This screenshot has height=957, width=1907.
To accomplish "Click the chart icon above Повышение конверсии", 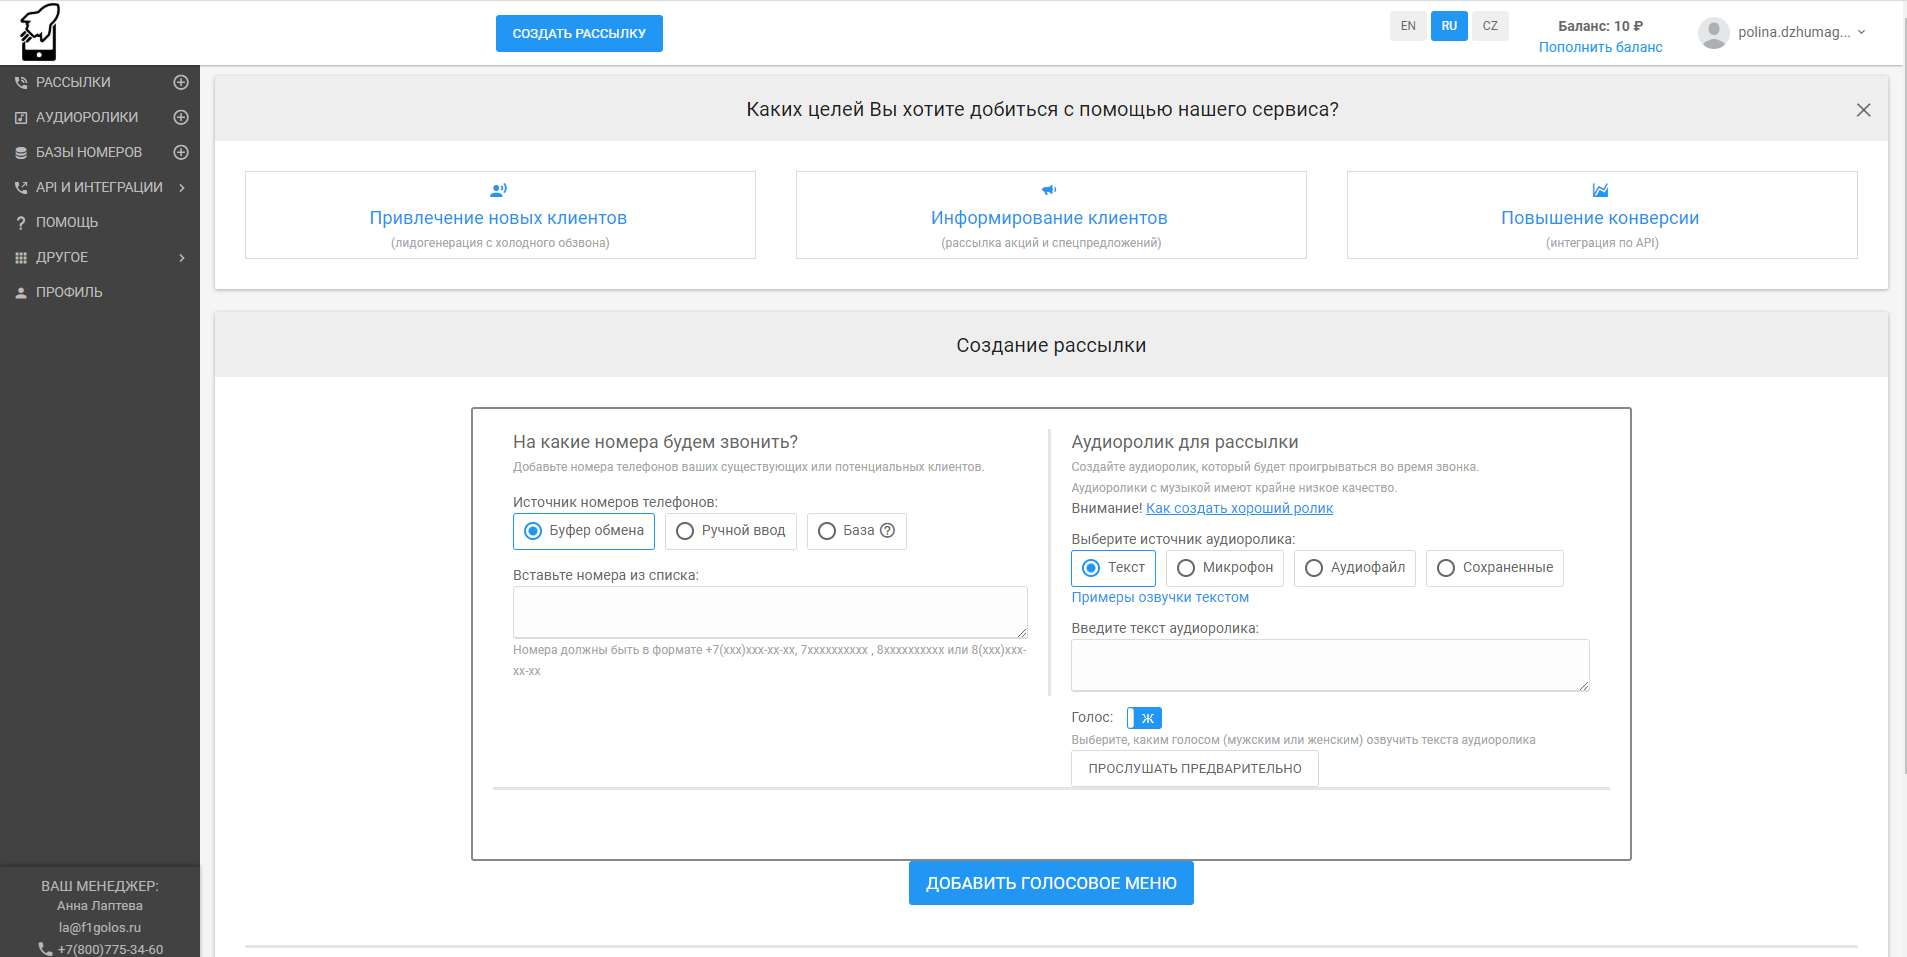I will 1600,190.
